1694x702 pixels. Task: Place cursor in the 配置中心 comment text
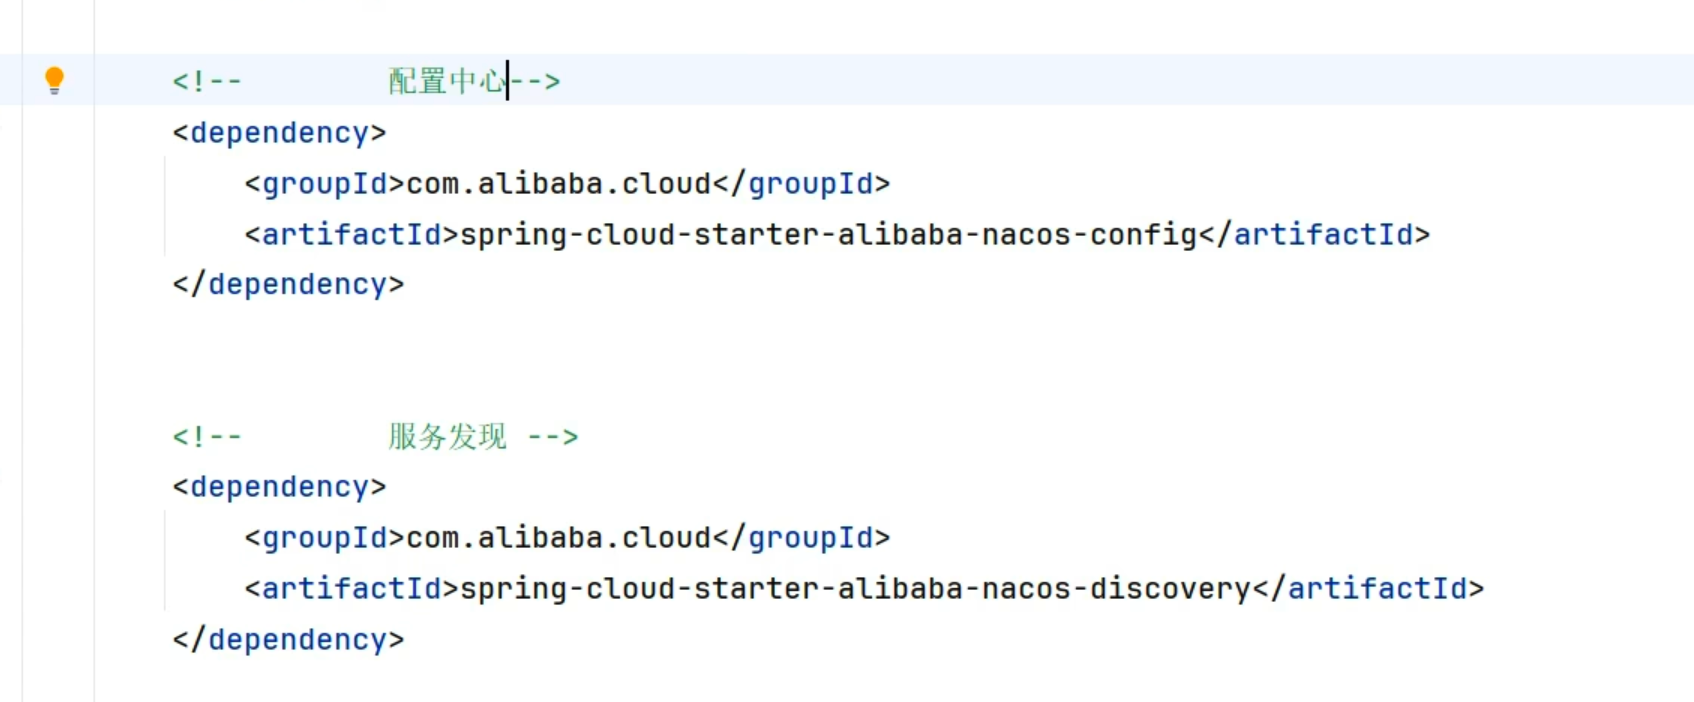tap(446, 81)
